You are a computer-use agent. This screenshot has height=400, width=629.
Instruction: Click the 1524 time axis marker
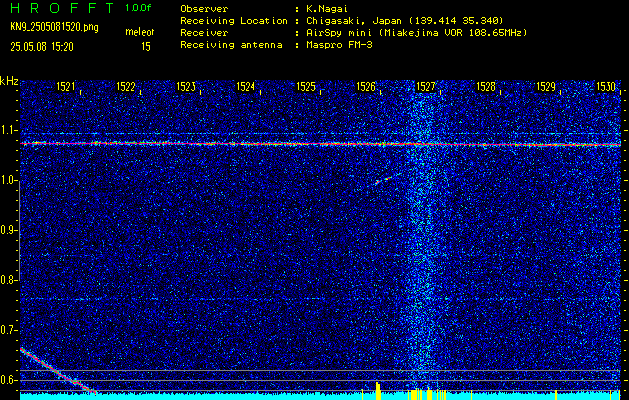(246, 86)
